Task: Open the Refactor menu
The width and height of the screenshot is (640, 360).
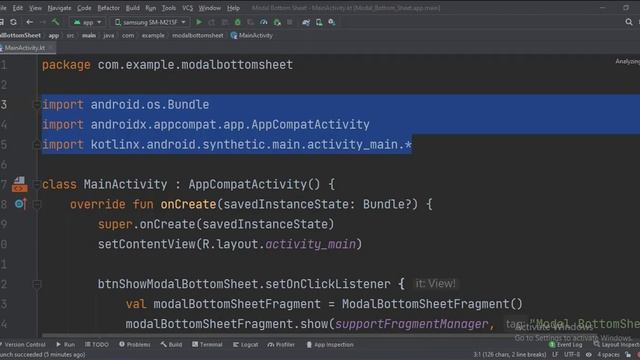Action: [x=109, y=8]
